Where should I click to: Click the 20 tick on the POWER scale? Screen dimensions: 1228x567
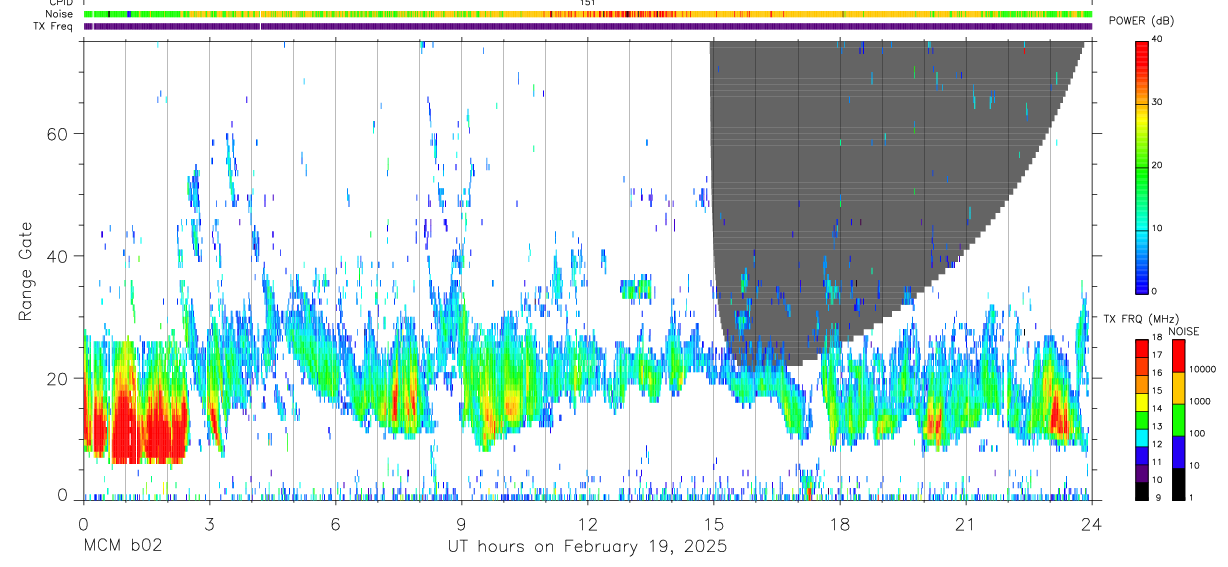[x=1157, y=166]
